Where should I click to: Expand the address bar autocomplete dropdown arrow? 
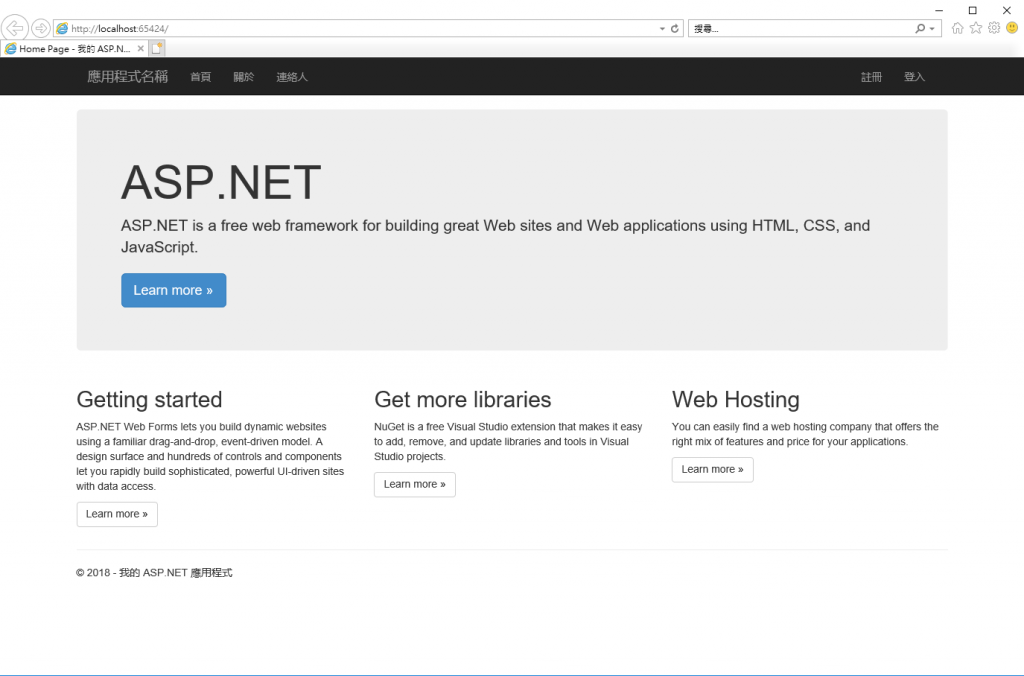(x=662, y=29)
